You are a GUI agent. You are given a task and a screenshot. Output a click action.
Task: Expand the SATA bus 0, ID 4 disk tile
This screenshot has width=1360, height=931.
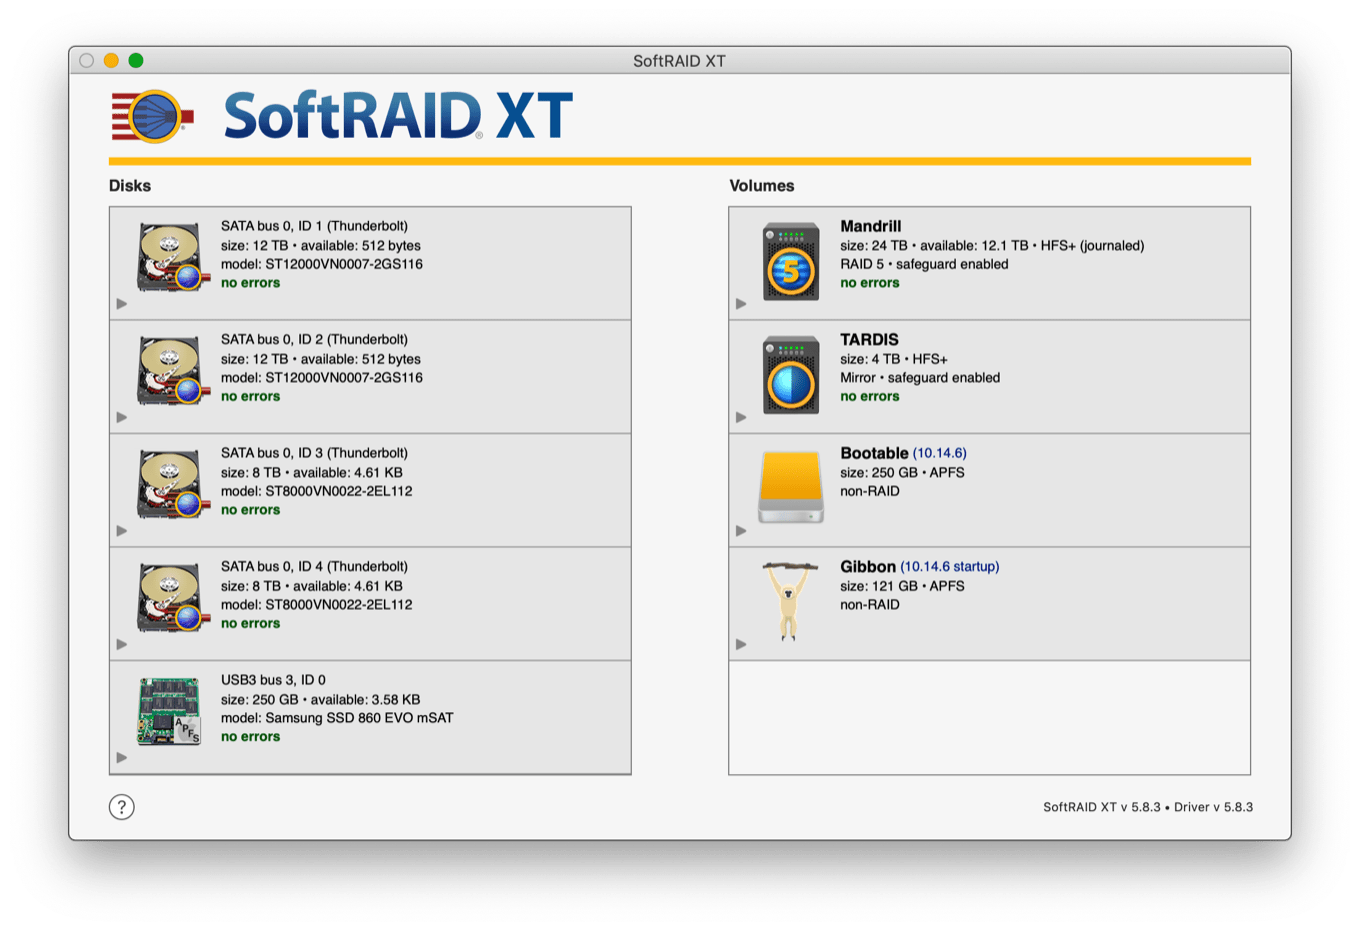click(x=122, y=644)
